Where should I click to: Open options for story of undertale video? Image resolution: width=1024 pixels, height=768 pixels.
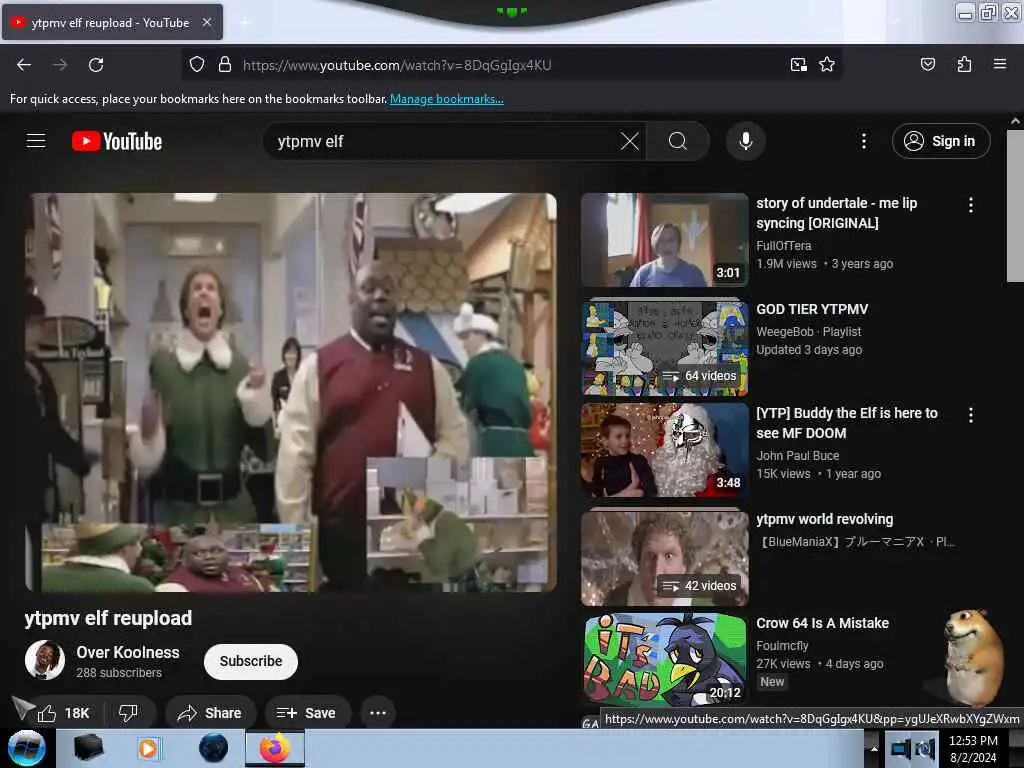tap(971, 205)
